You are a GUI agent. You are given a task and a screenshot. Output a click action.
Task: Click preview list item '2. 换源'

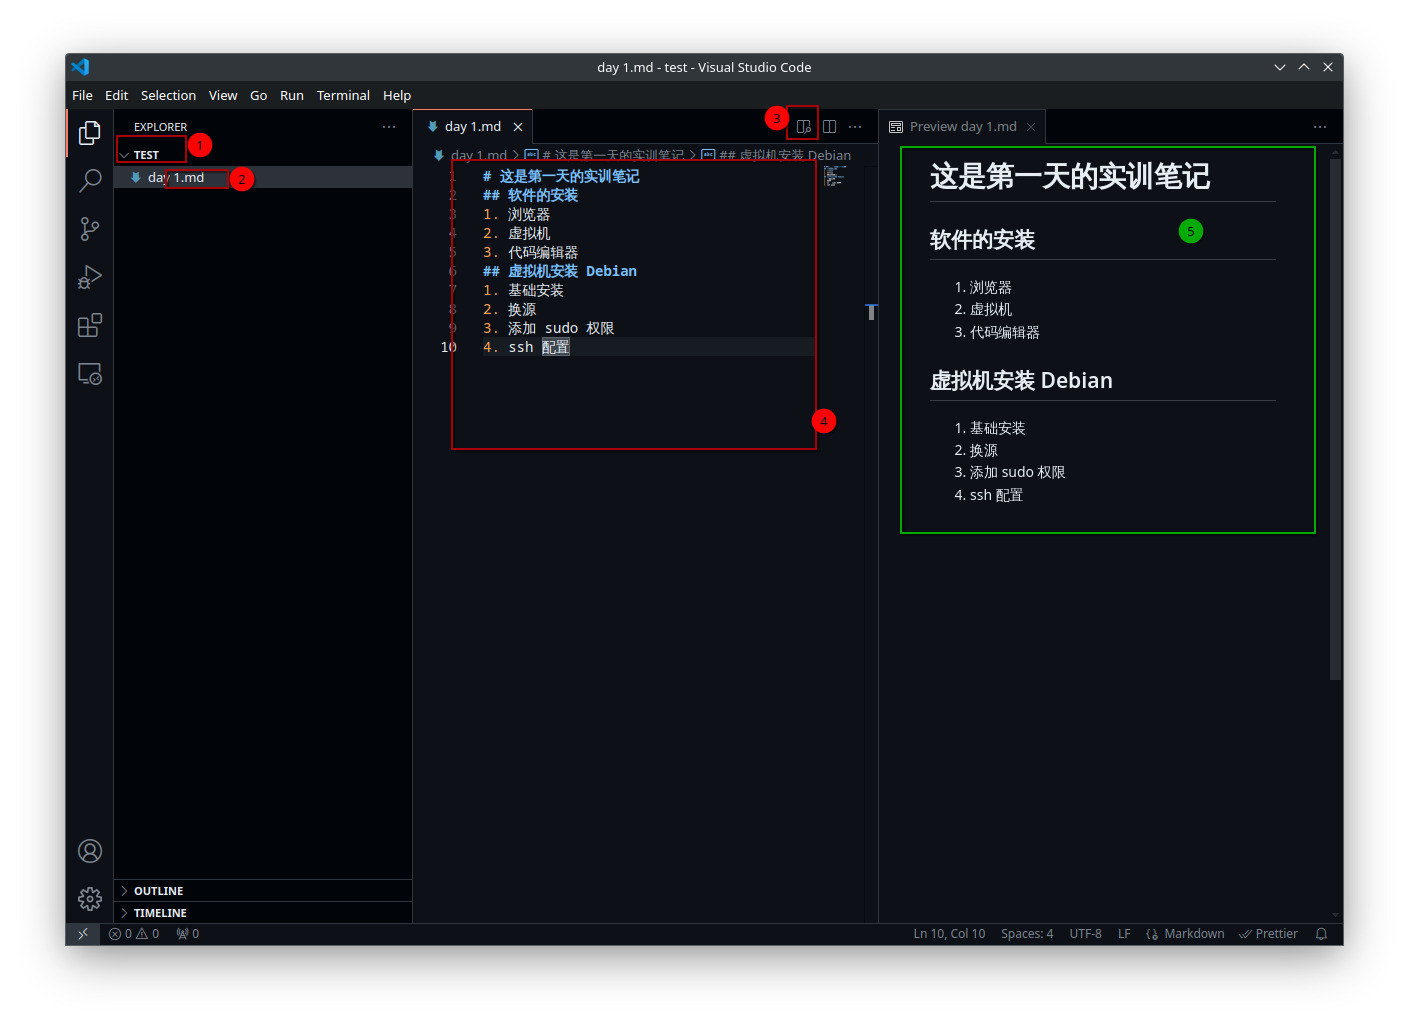(x=976, y=451)
